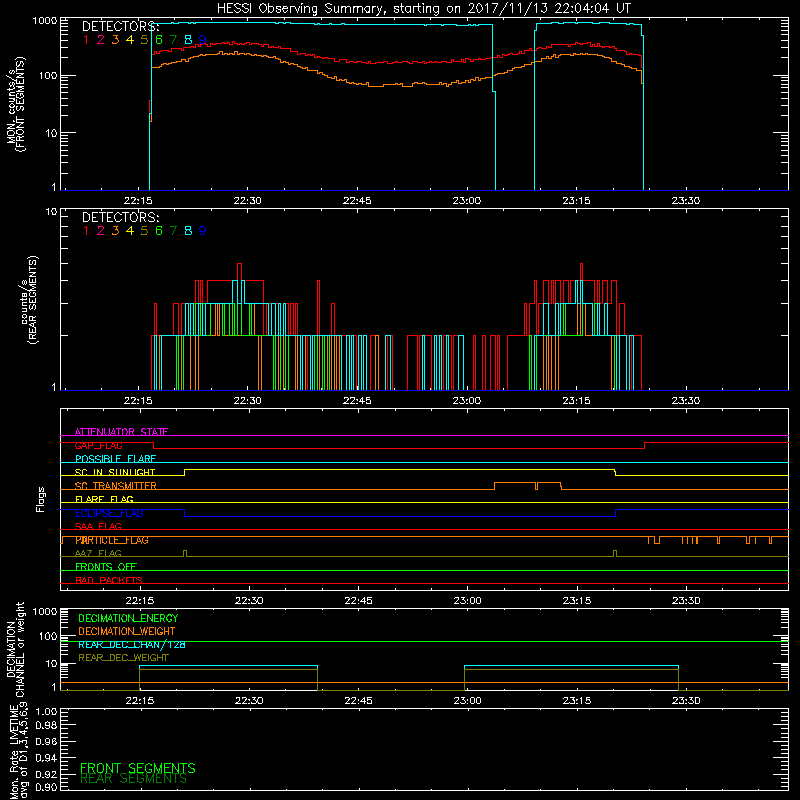Click the REAR_DEC_WEIGHT legend label
The image size is (800, 800).
click(x=123, y=658)
